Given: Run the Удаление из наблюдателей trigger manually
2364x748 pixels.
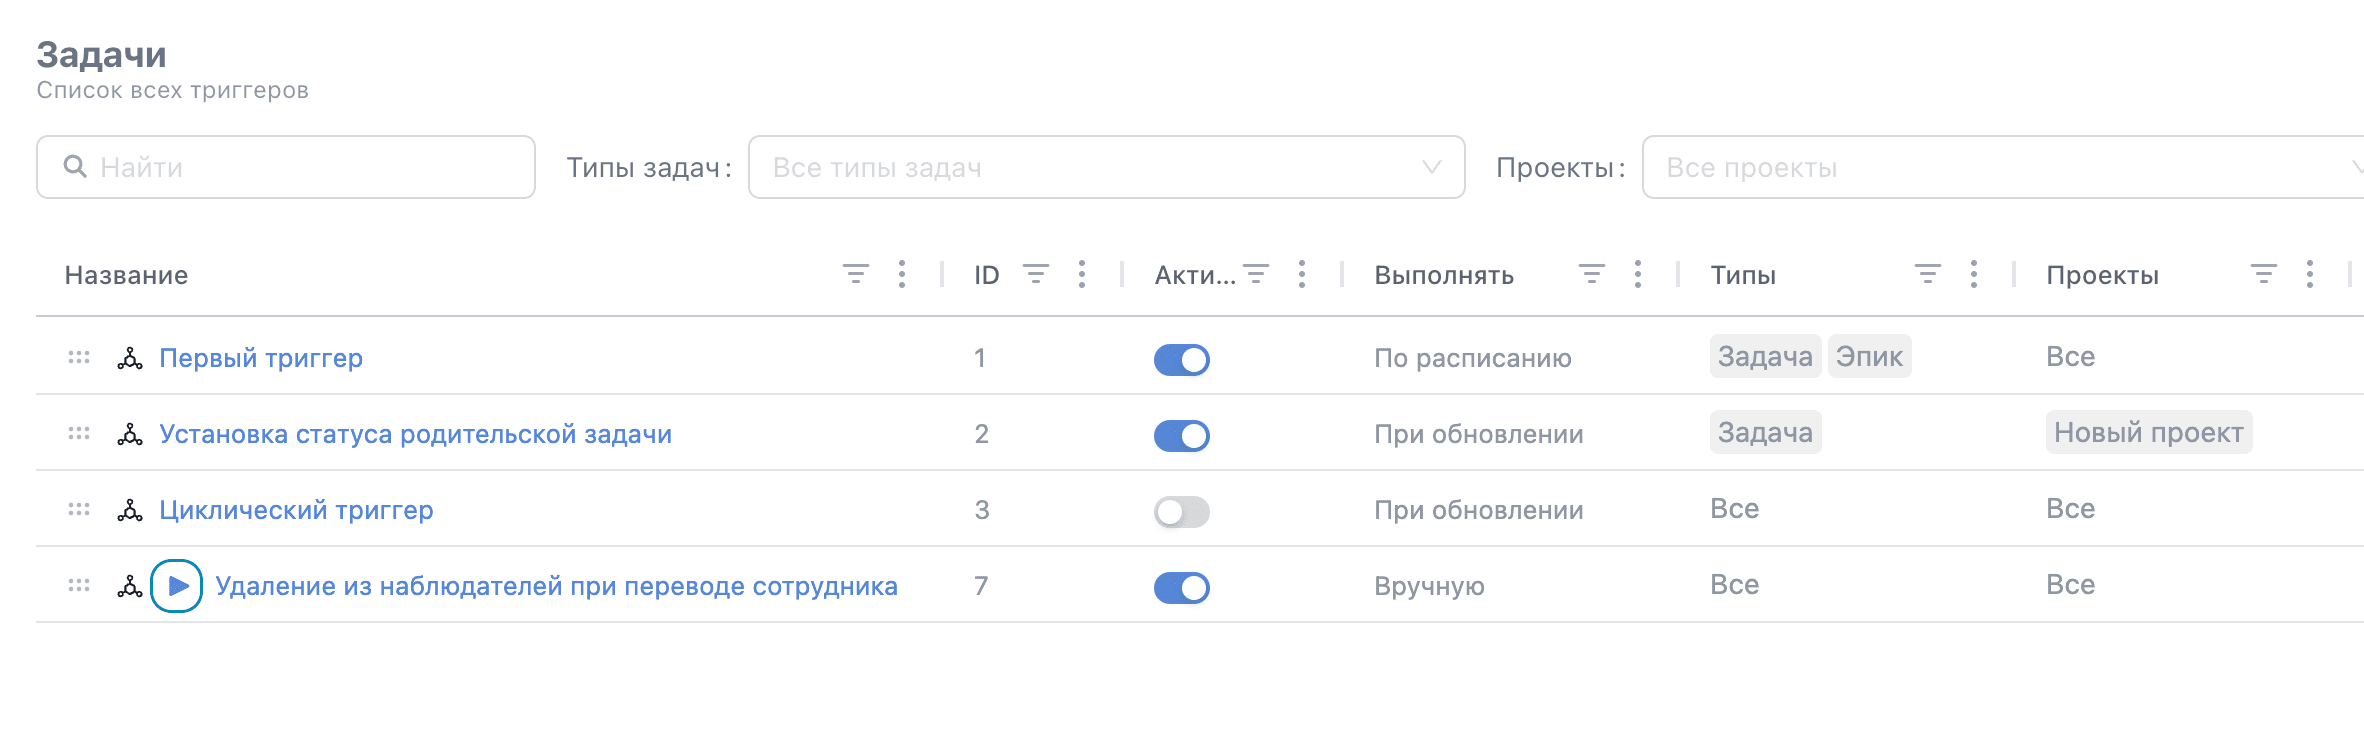Looking at the screenshot, I should coord(177,586).
